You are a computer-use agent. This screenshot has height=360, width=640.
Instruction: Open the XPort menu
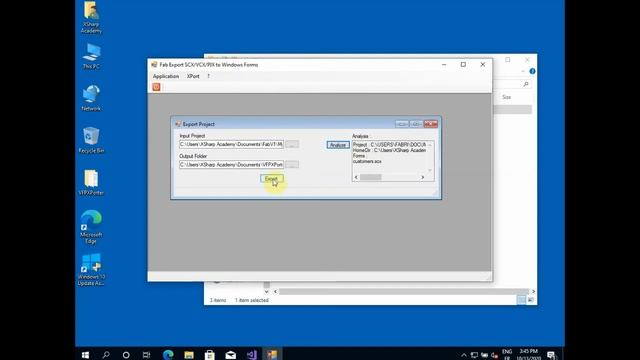pos(193,76)
